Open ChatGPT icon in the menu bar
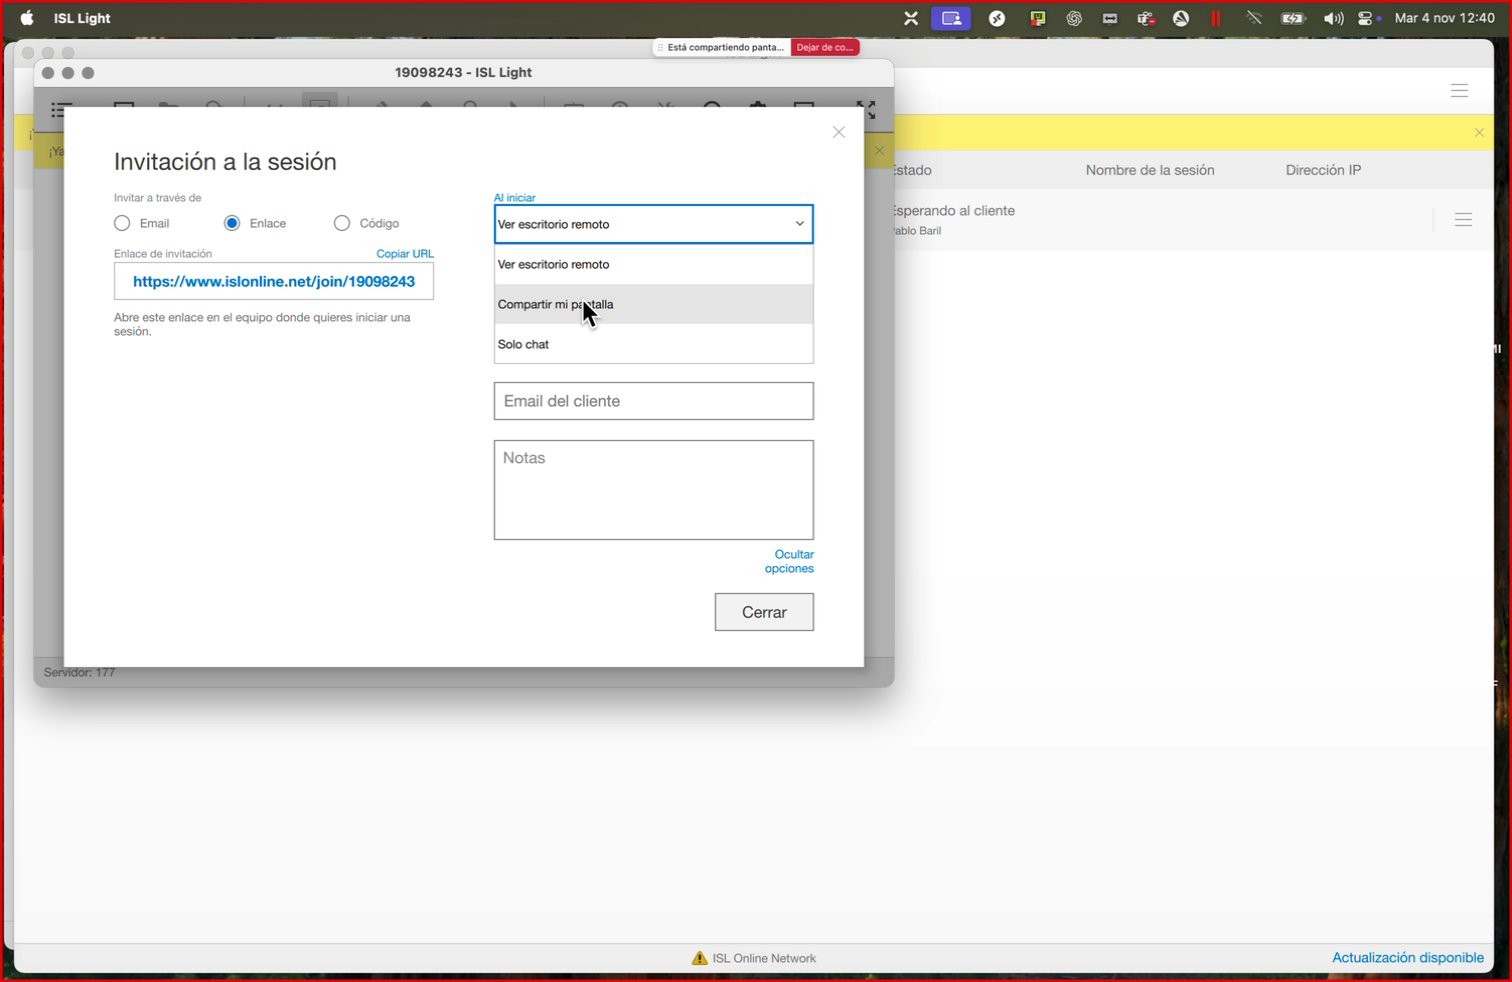1512x982 pixels. [1074, 18]
